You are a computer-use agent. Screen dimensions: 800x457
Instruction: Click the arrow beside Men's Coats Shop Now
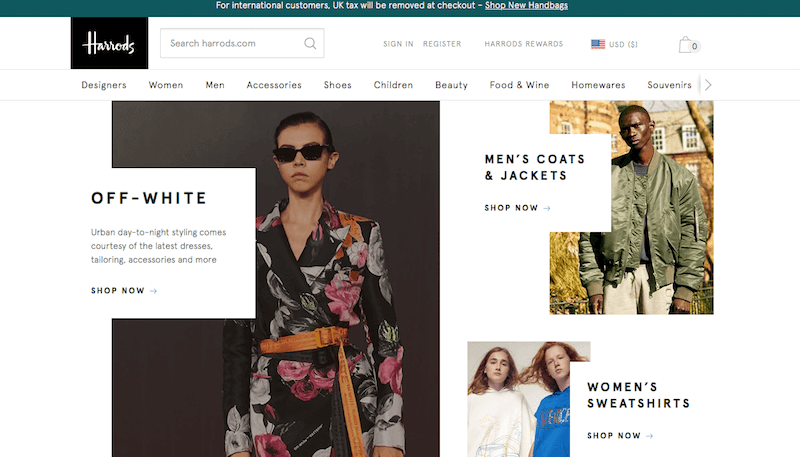coord(547,208)
